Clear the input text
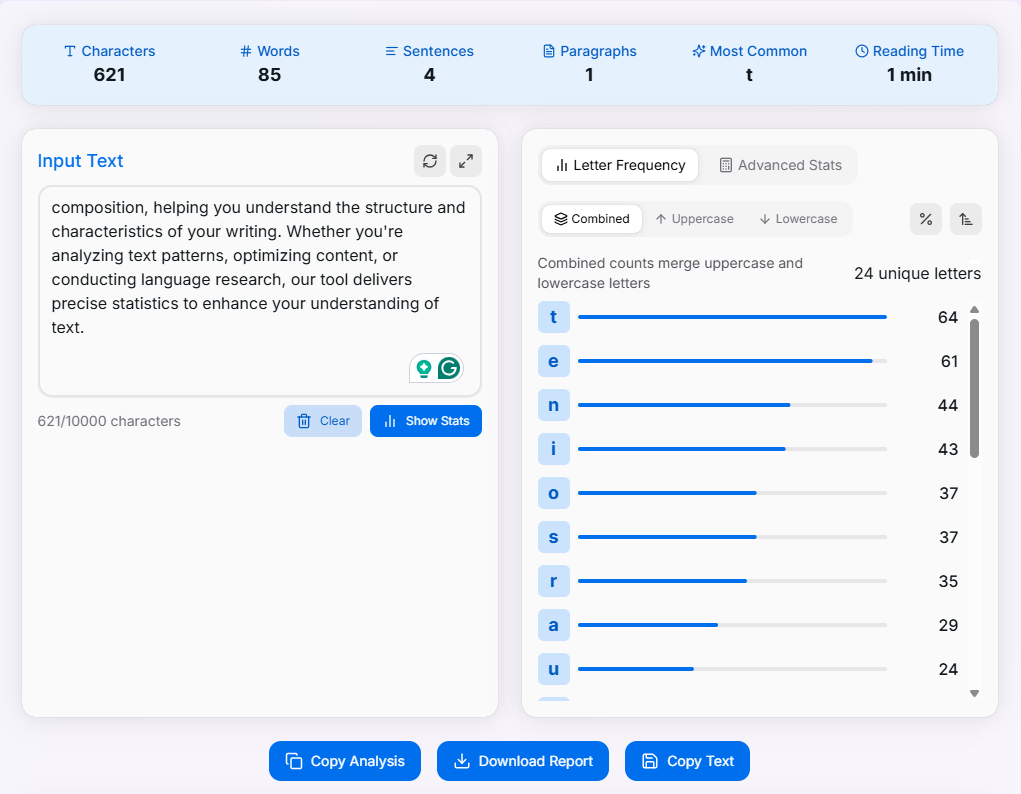1021x794 pixels. [323, 421]
